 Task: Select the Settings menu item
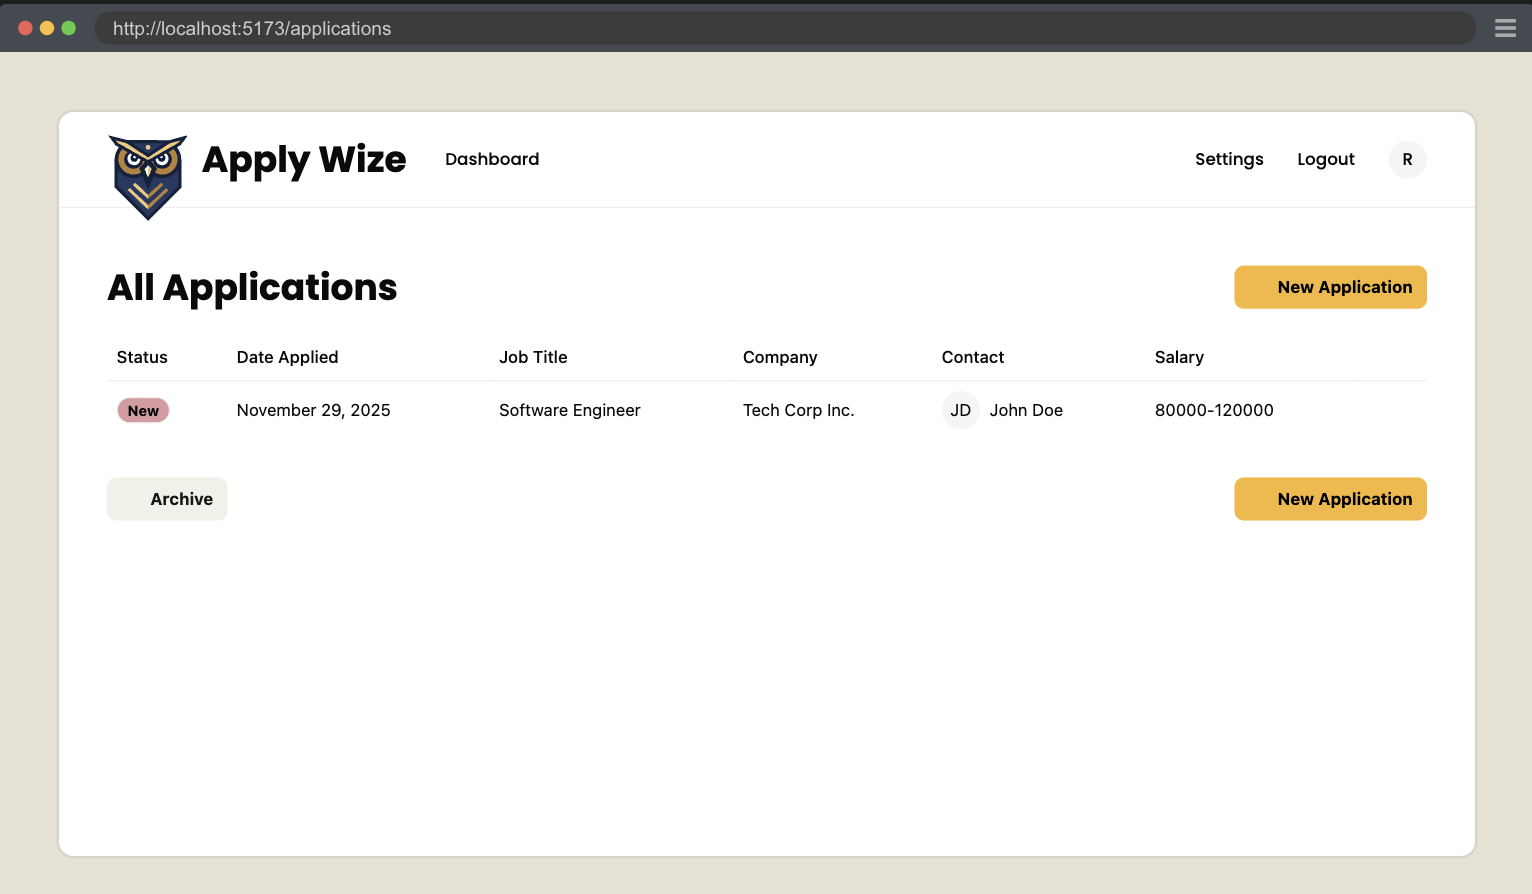(1229, 159)
